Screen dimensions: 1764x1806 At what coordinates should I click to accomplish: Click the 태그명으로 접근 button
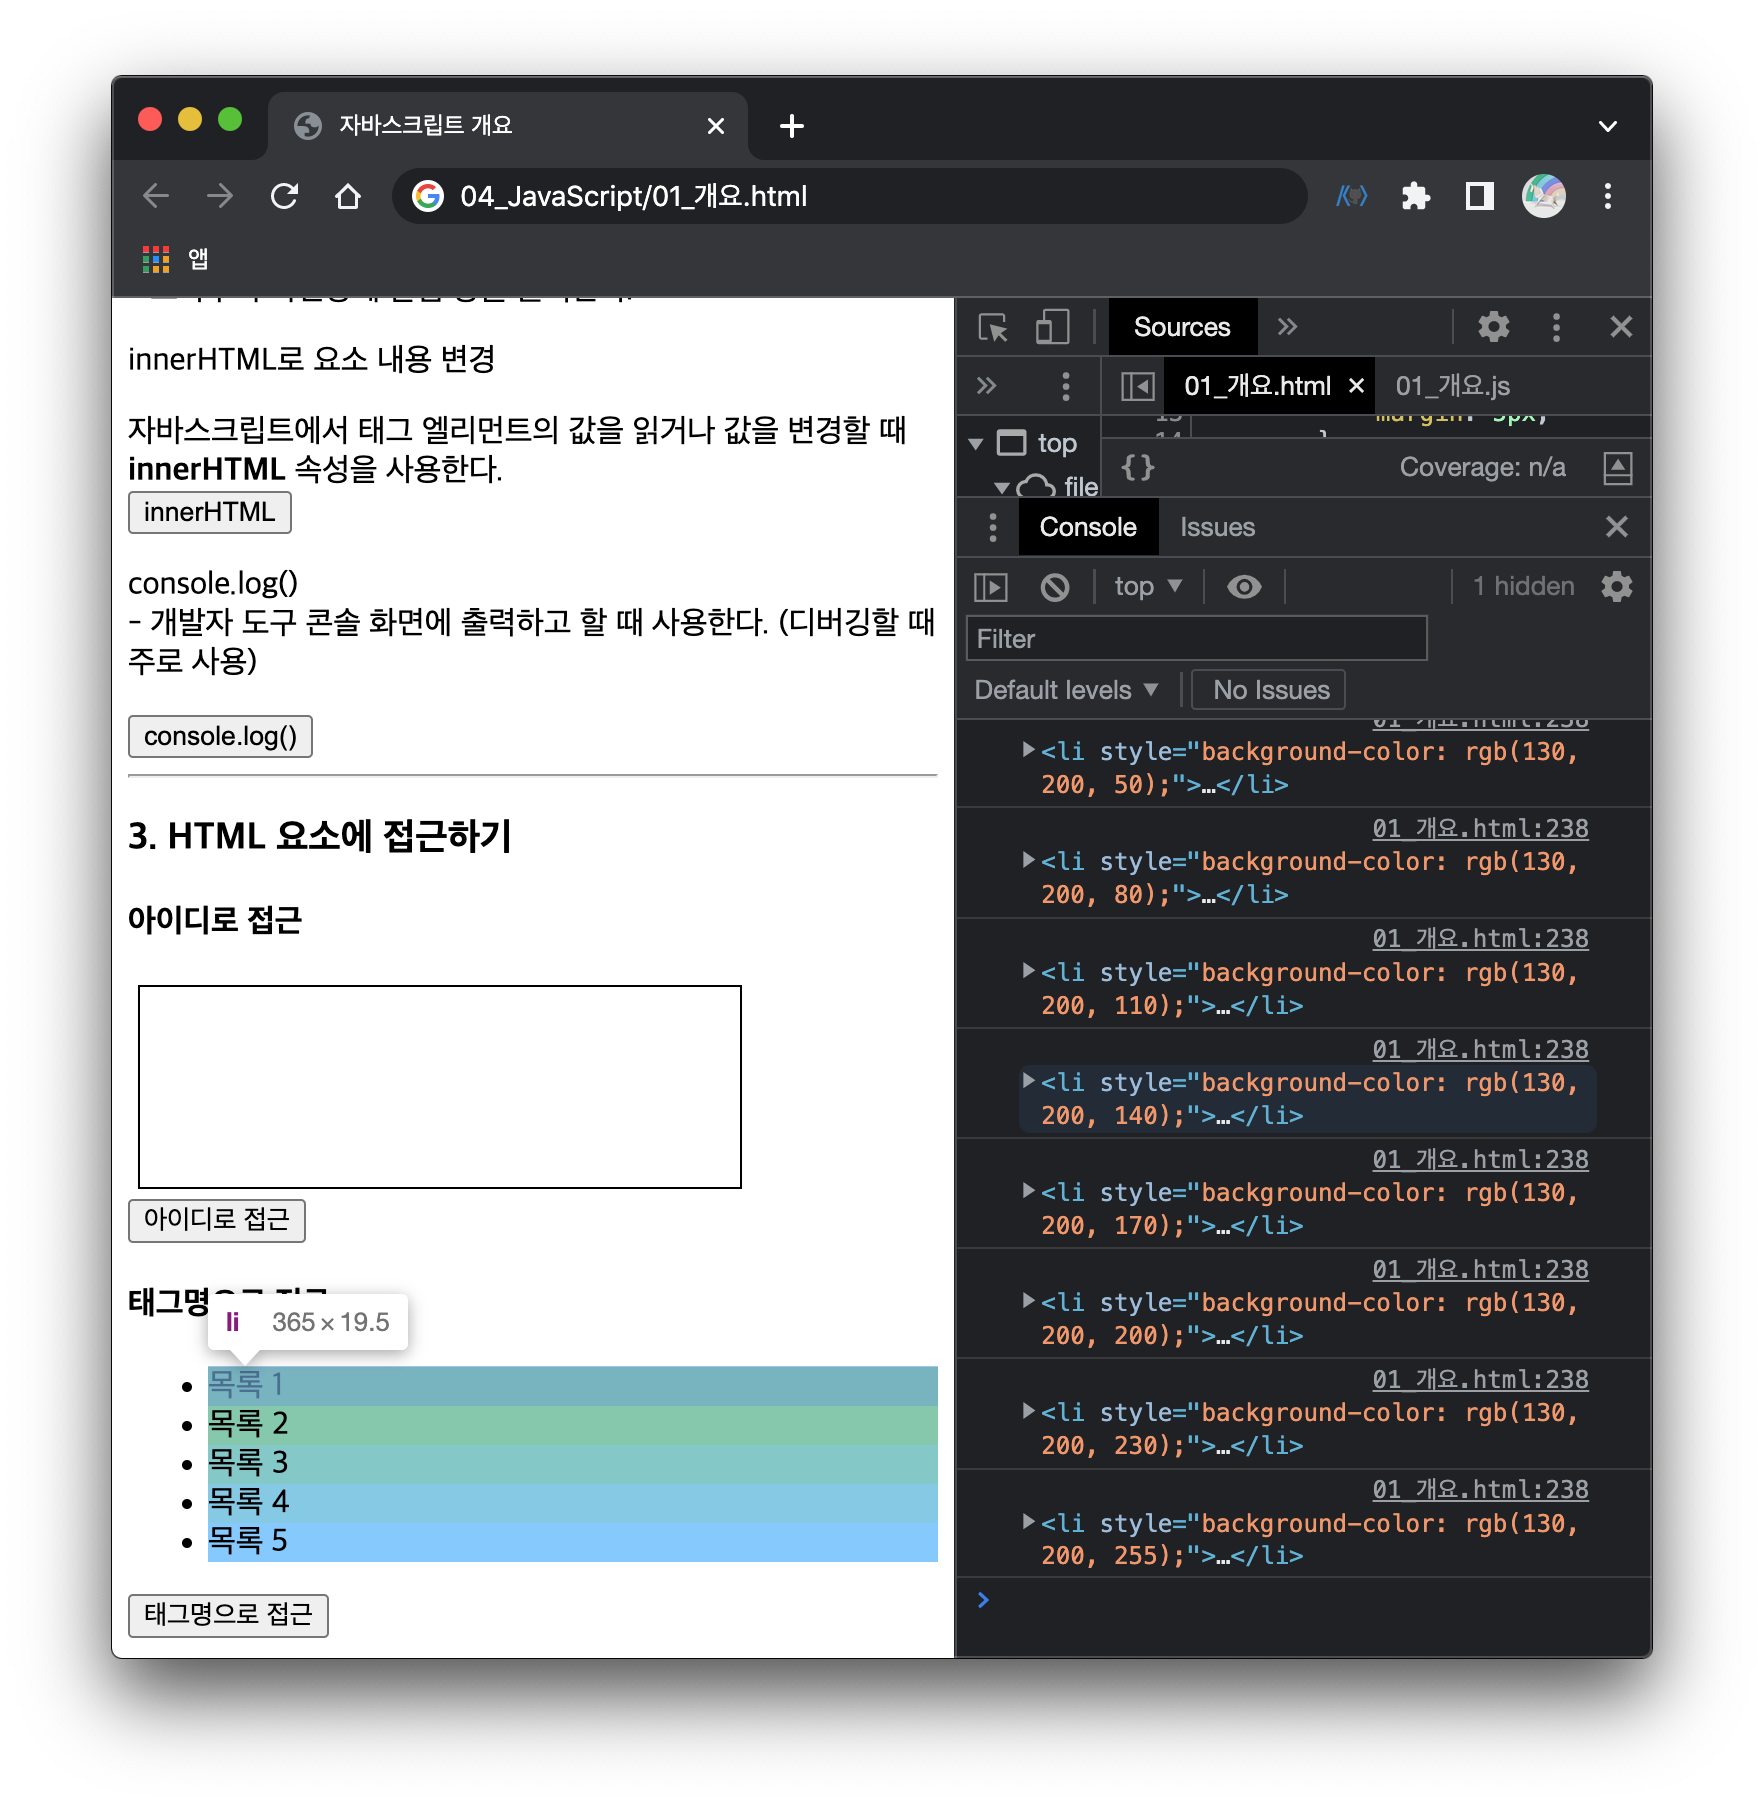tap(228, 1615)
